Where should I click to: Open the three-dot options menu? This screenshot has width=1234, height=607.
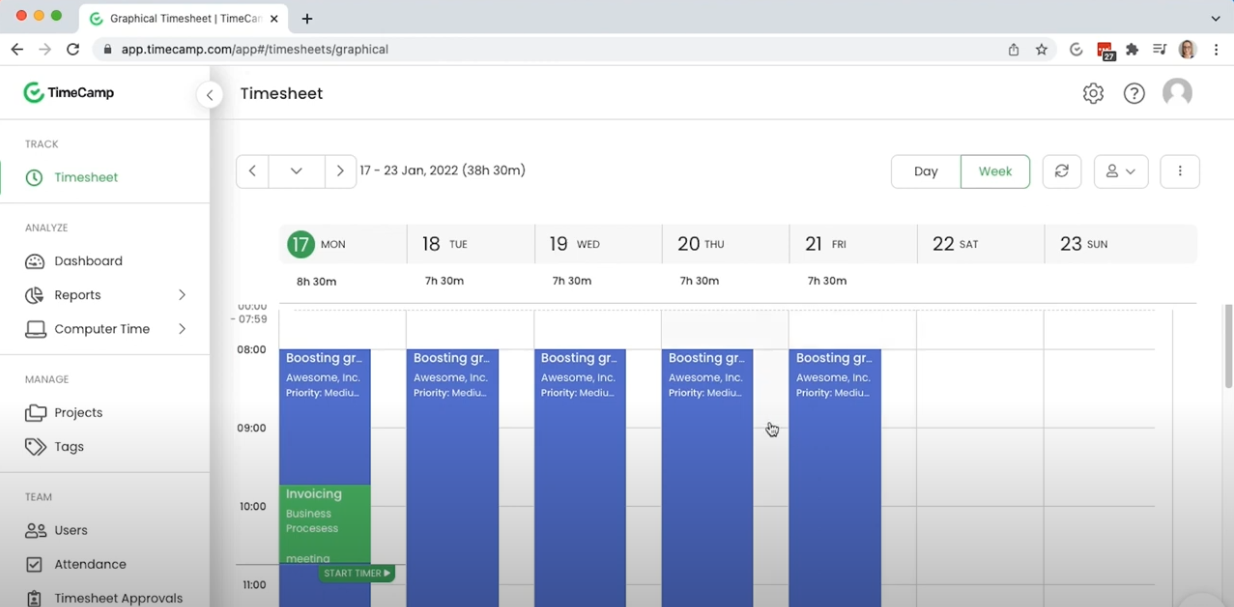click(1180, 171)
